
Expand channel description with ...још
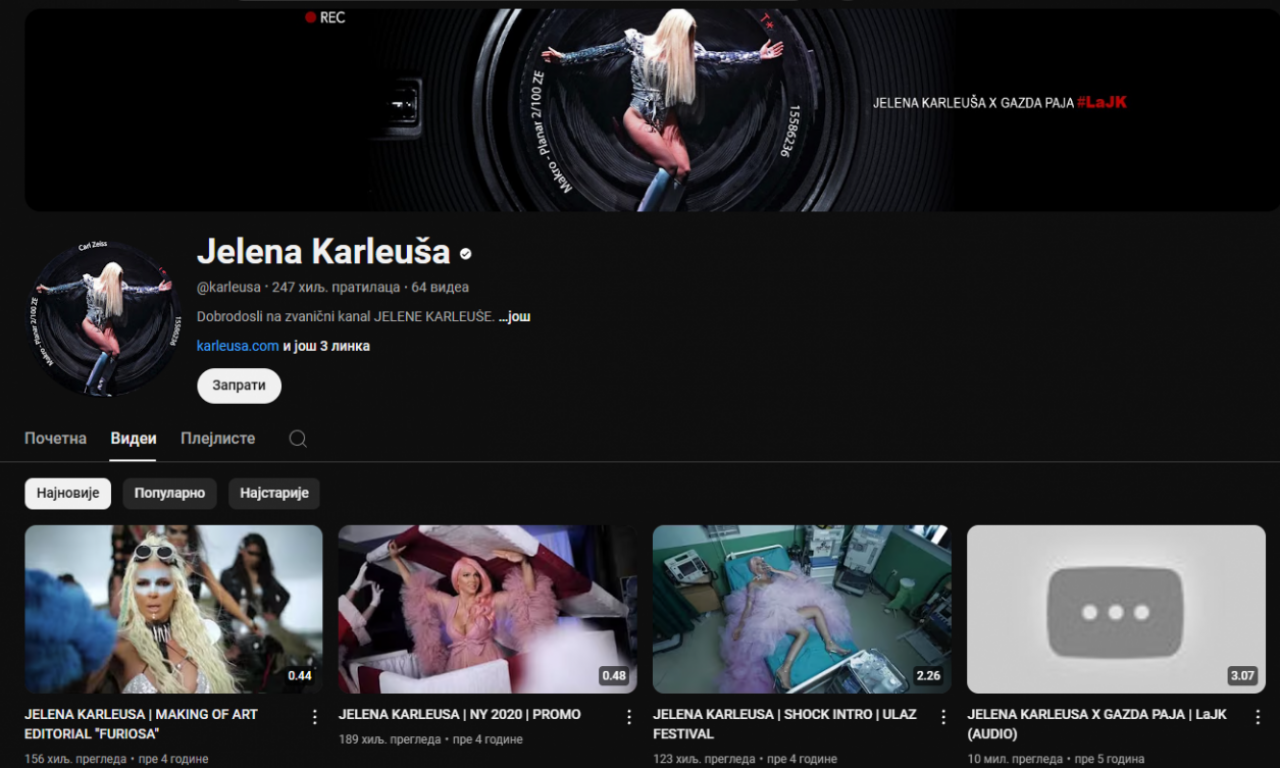pos(514,316)
